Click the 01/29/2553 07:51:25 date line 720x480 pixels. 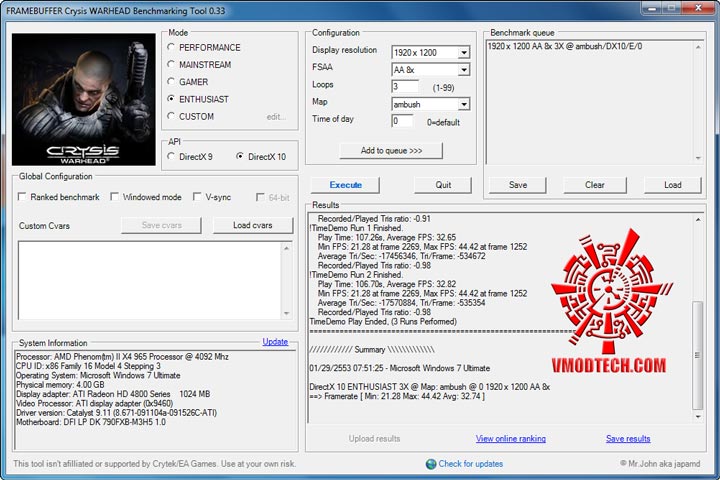pos(400,368)
